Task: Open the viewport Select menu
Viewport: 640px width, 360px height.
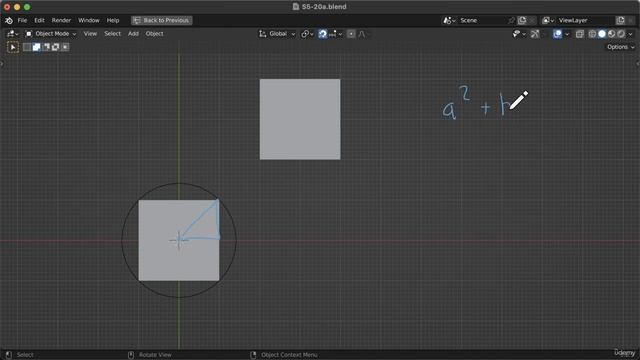Action: point(112,34)
